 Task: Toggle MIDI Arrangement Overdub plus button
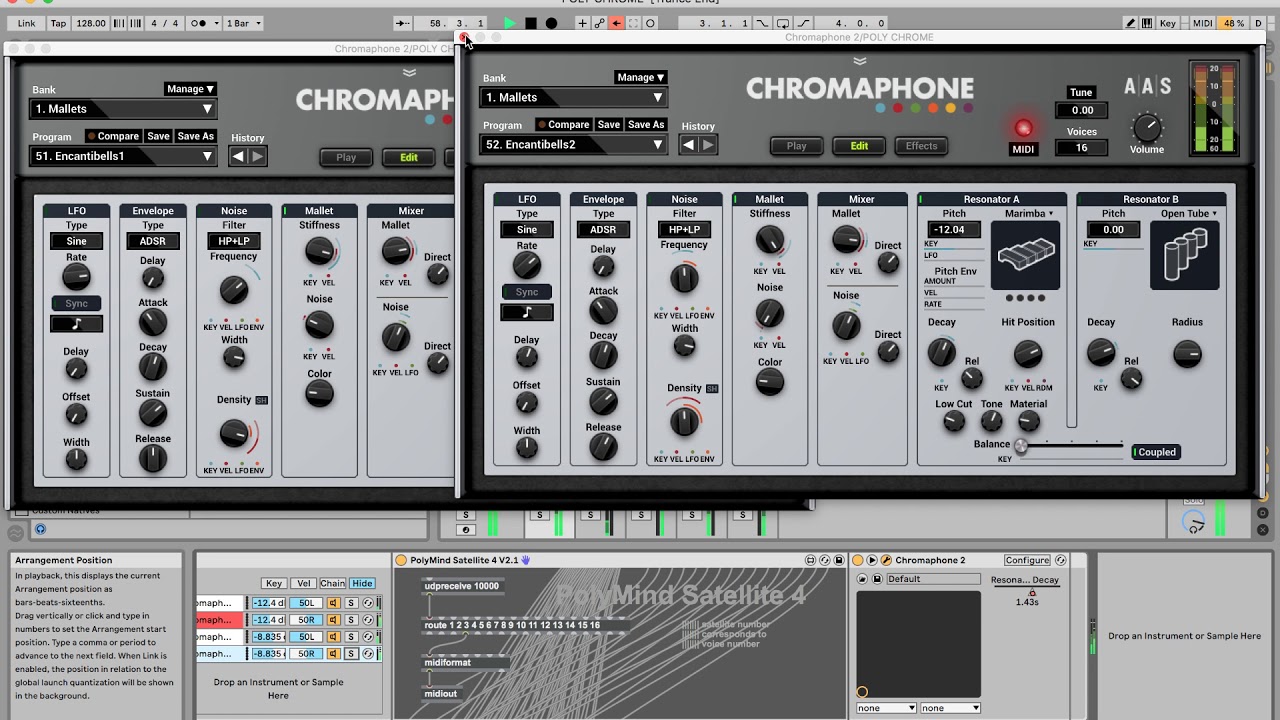(x=582, y=23)
